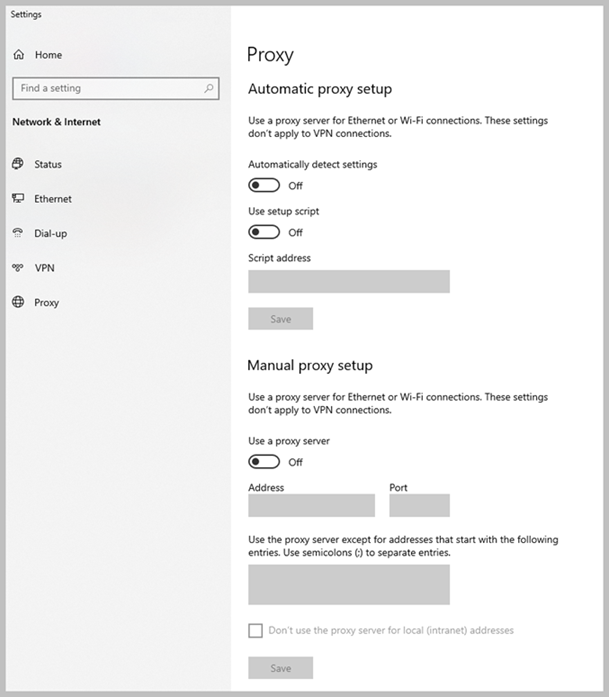The width and height of the screenshot is (609, 697).
Task: Click the search magnifier icon
Action: [209, 88]
